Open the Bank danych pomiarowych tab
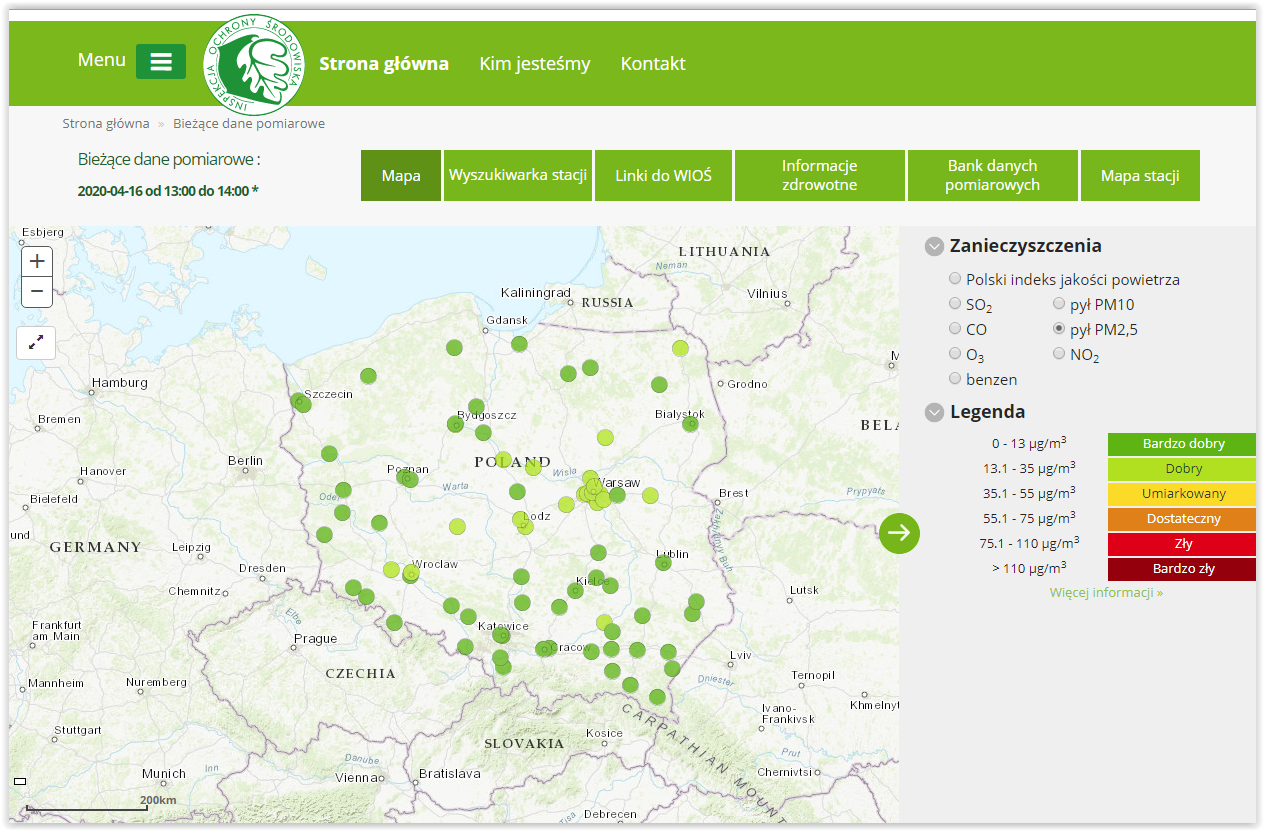 [x=992, y=176]
